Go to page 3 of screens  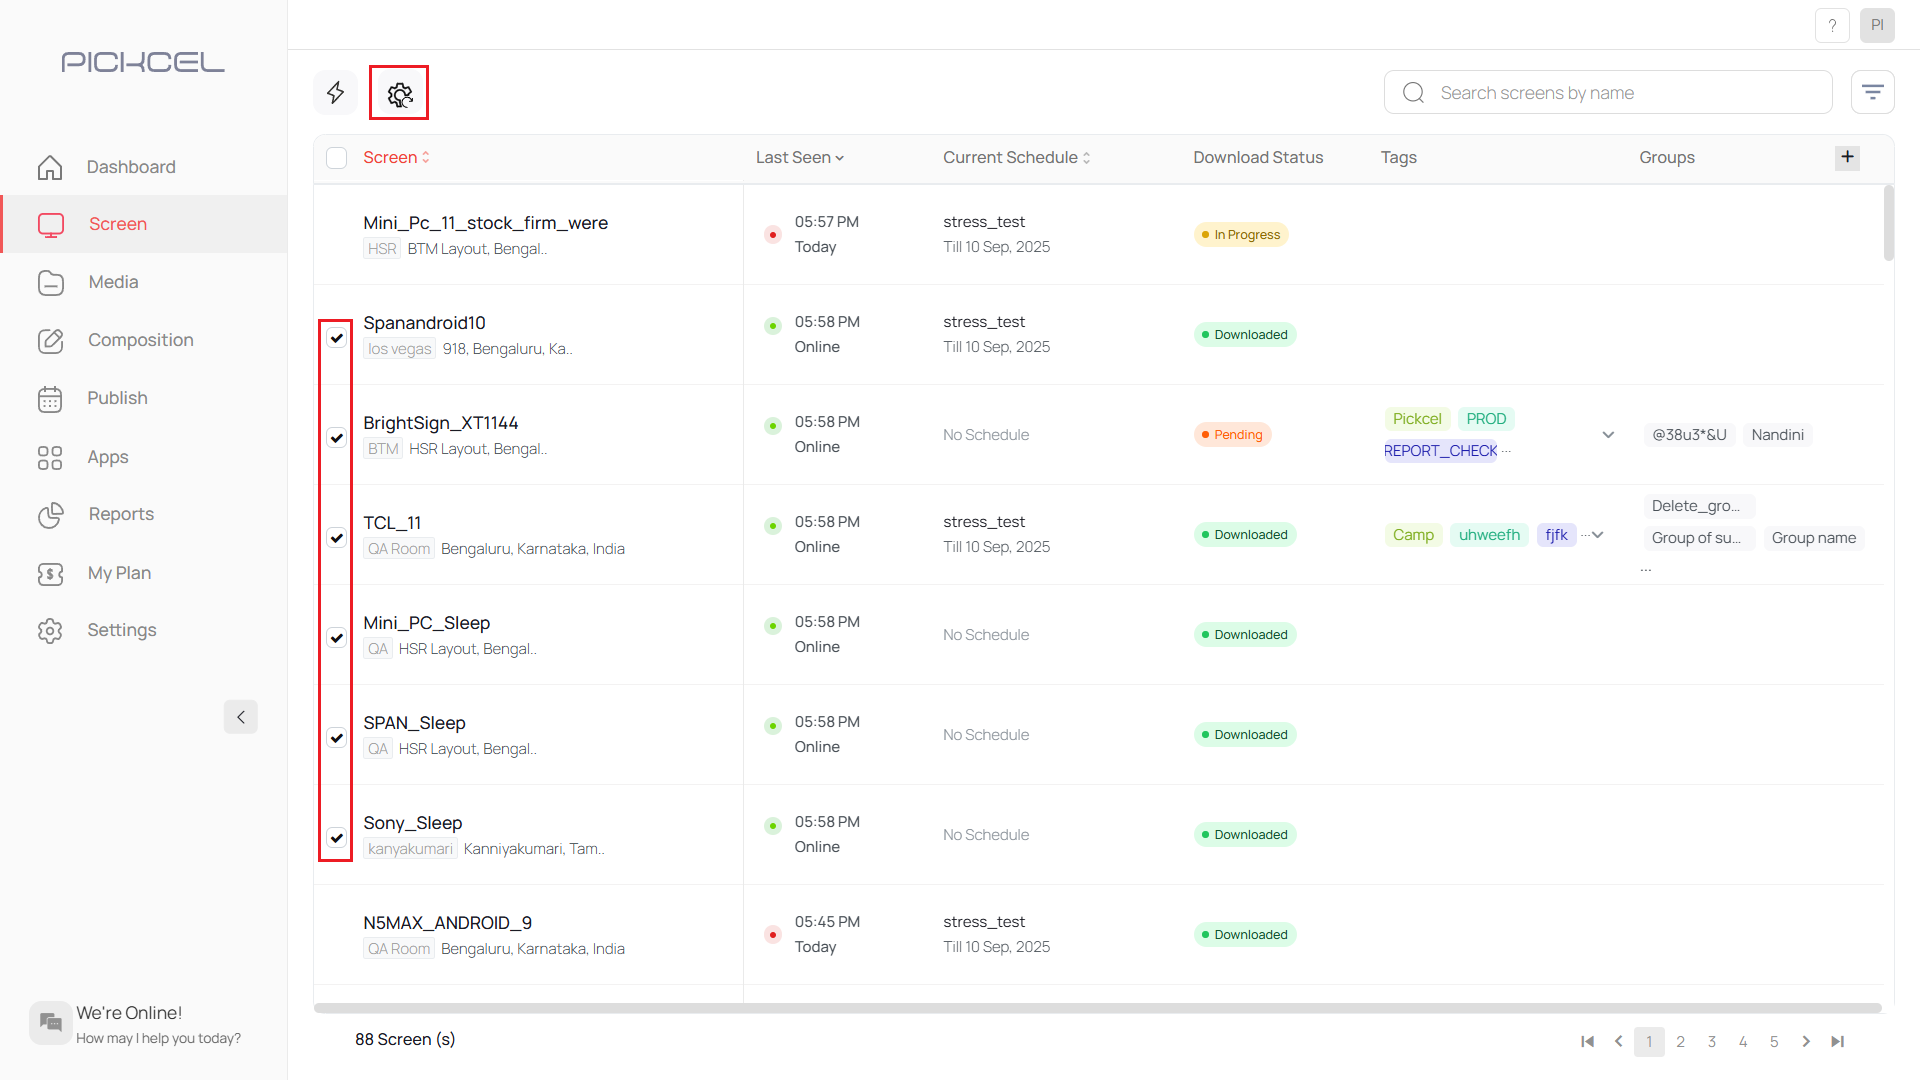point(1712,1041)
